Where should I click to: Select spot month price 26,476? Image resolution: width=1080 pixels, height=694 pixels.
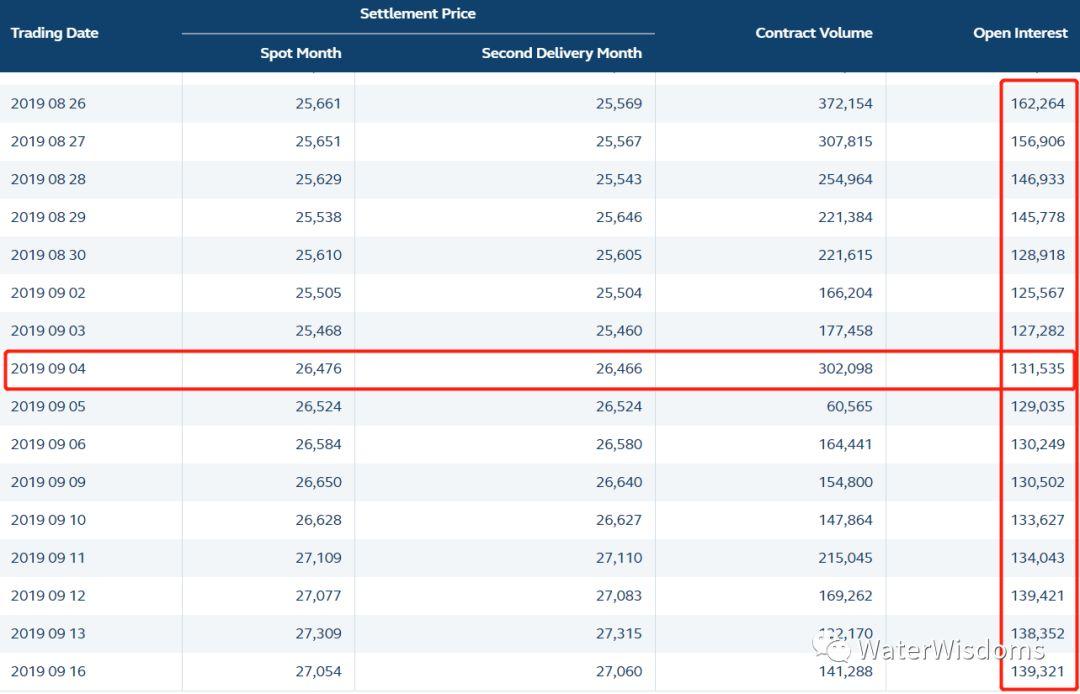tap(318, 369)
